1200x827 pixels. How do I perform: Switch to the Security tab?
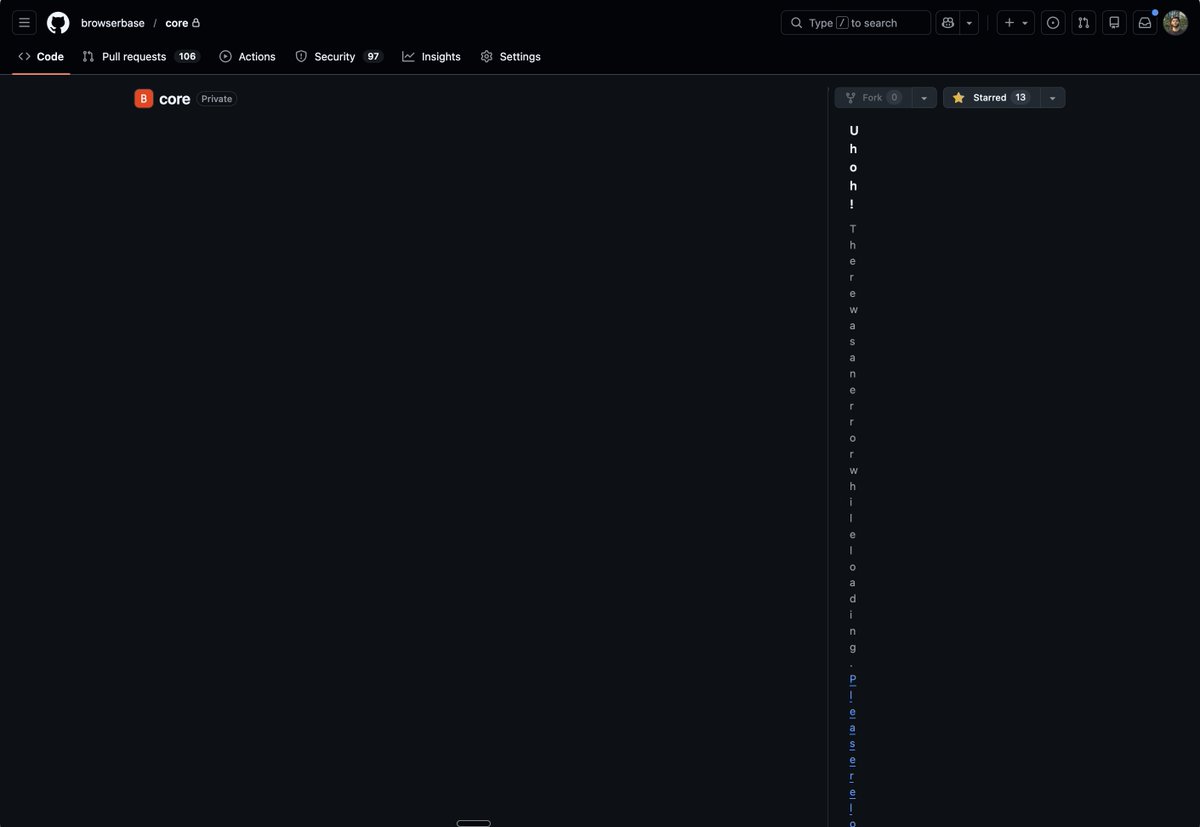click(339, 57)
